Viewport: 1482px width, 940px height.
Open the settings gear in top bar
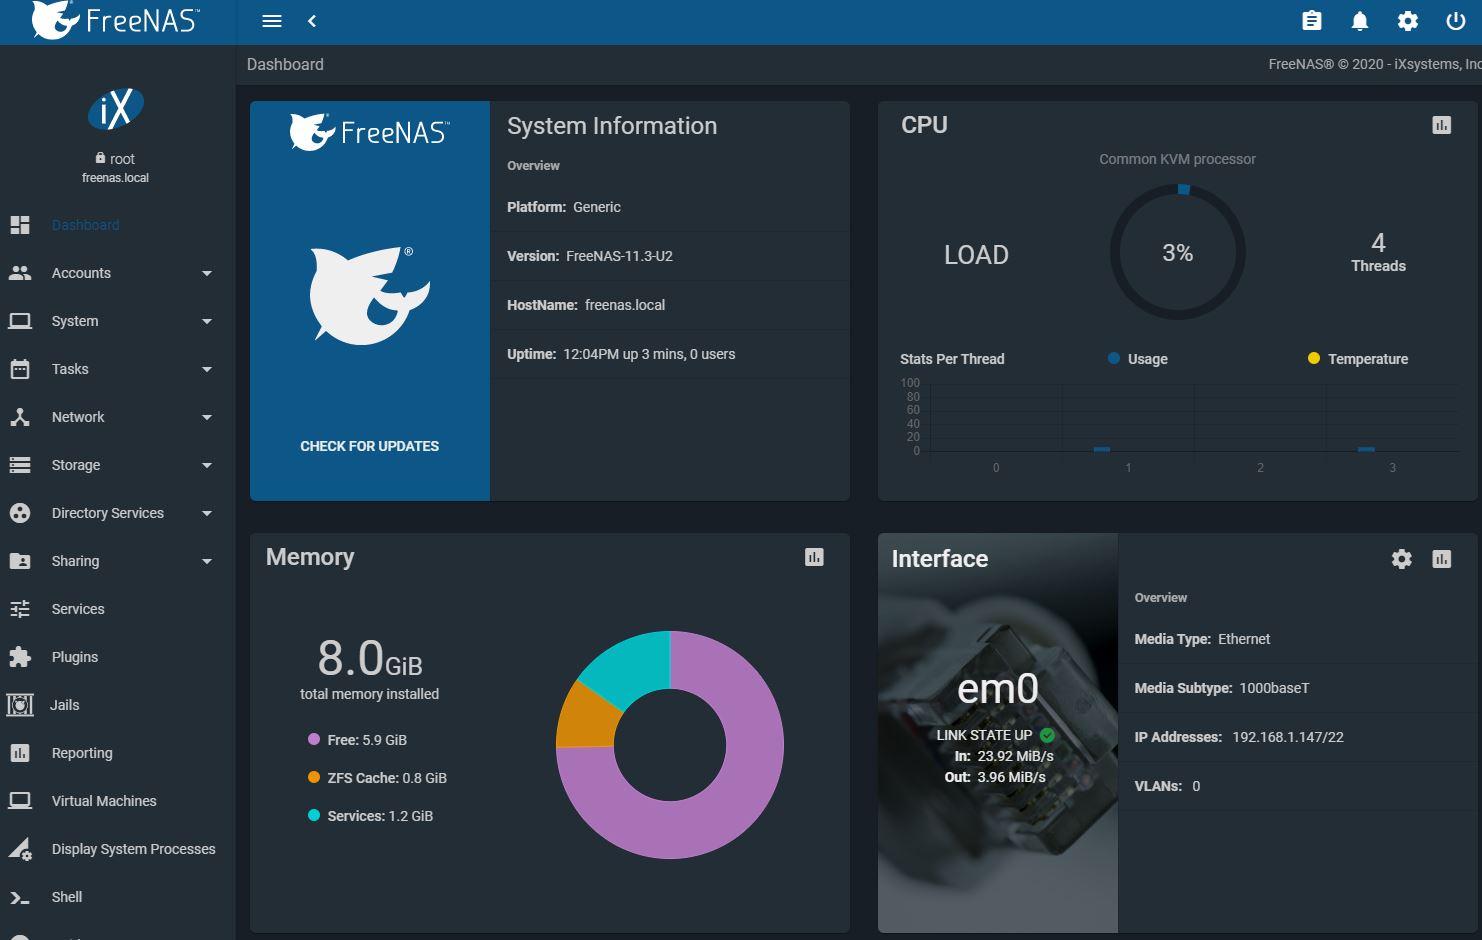point(1408,21)
